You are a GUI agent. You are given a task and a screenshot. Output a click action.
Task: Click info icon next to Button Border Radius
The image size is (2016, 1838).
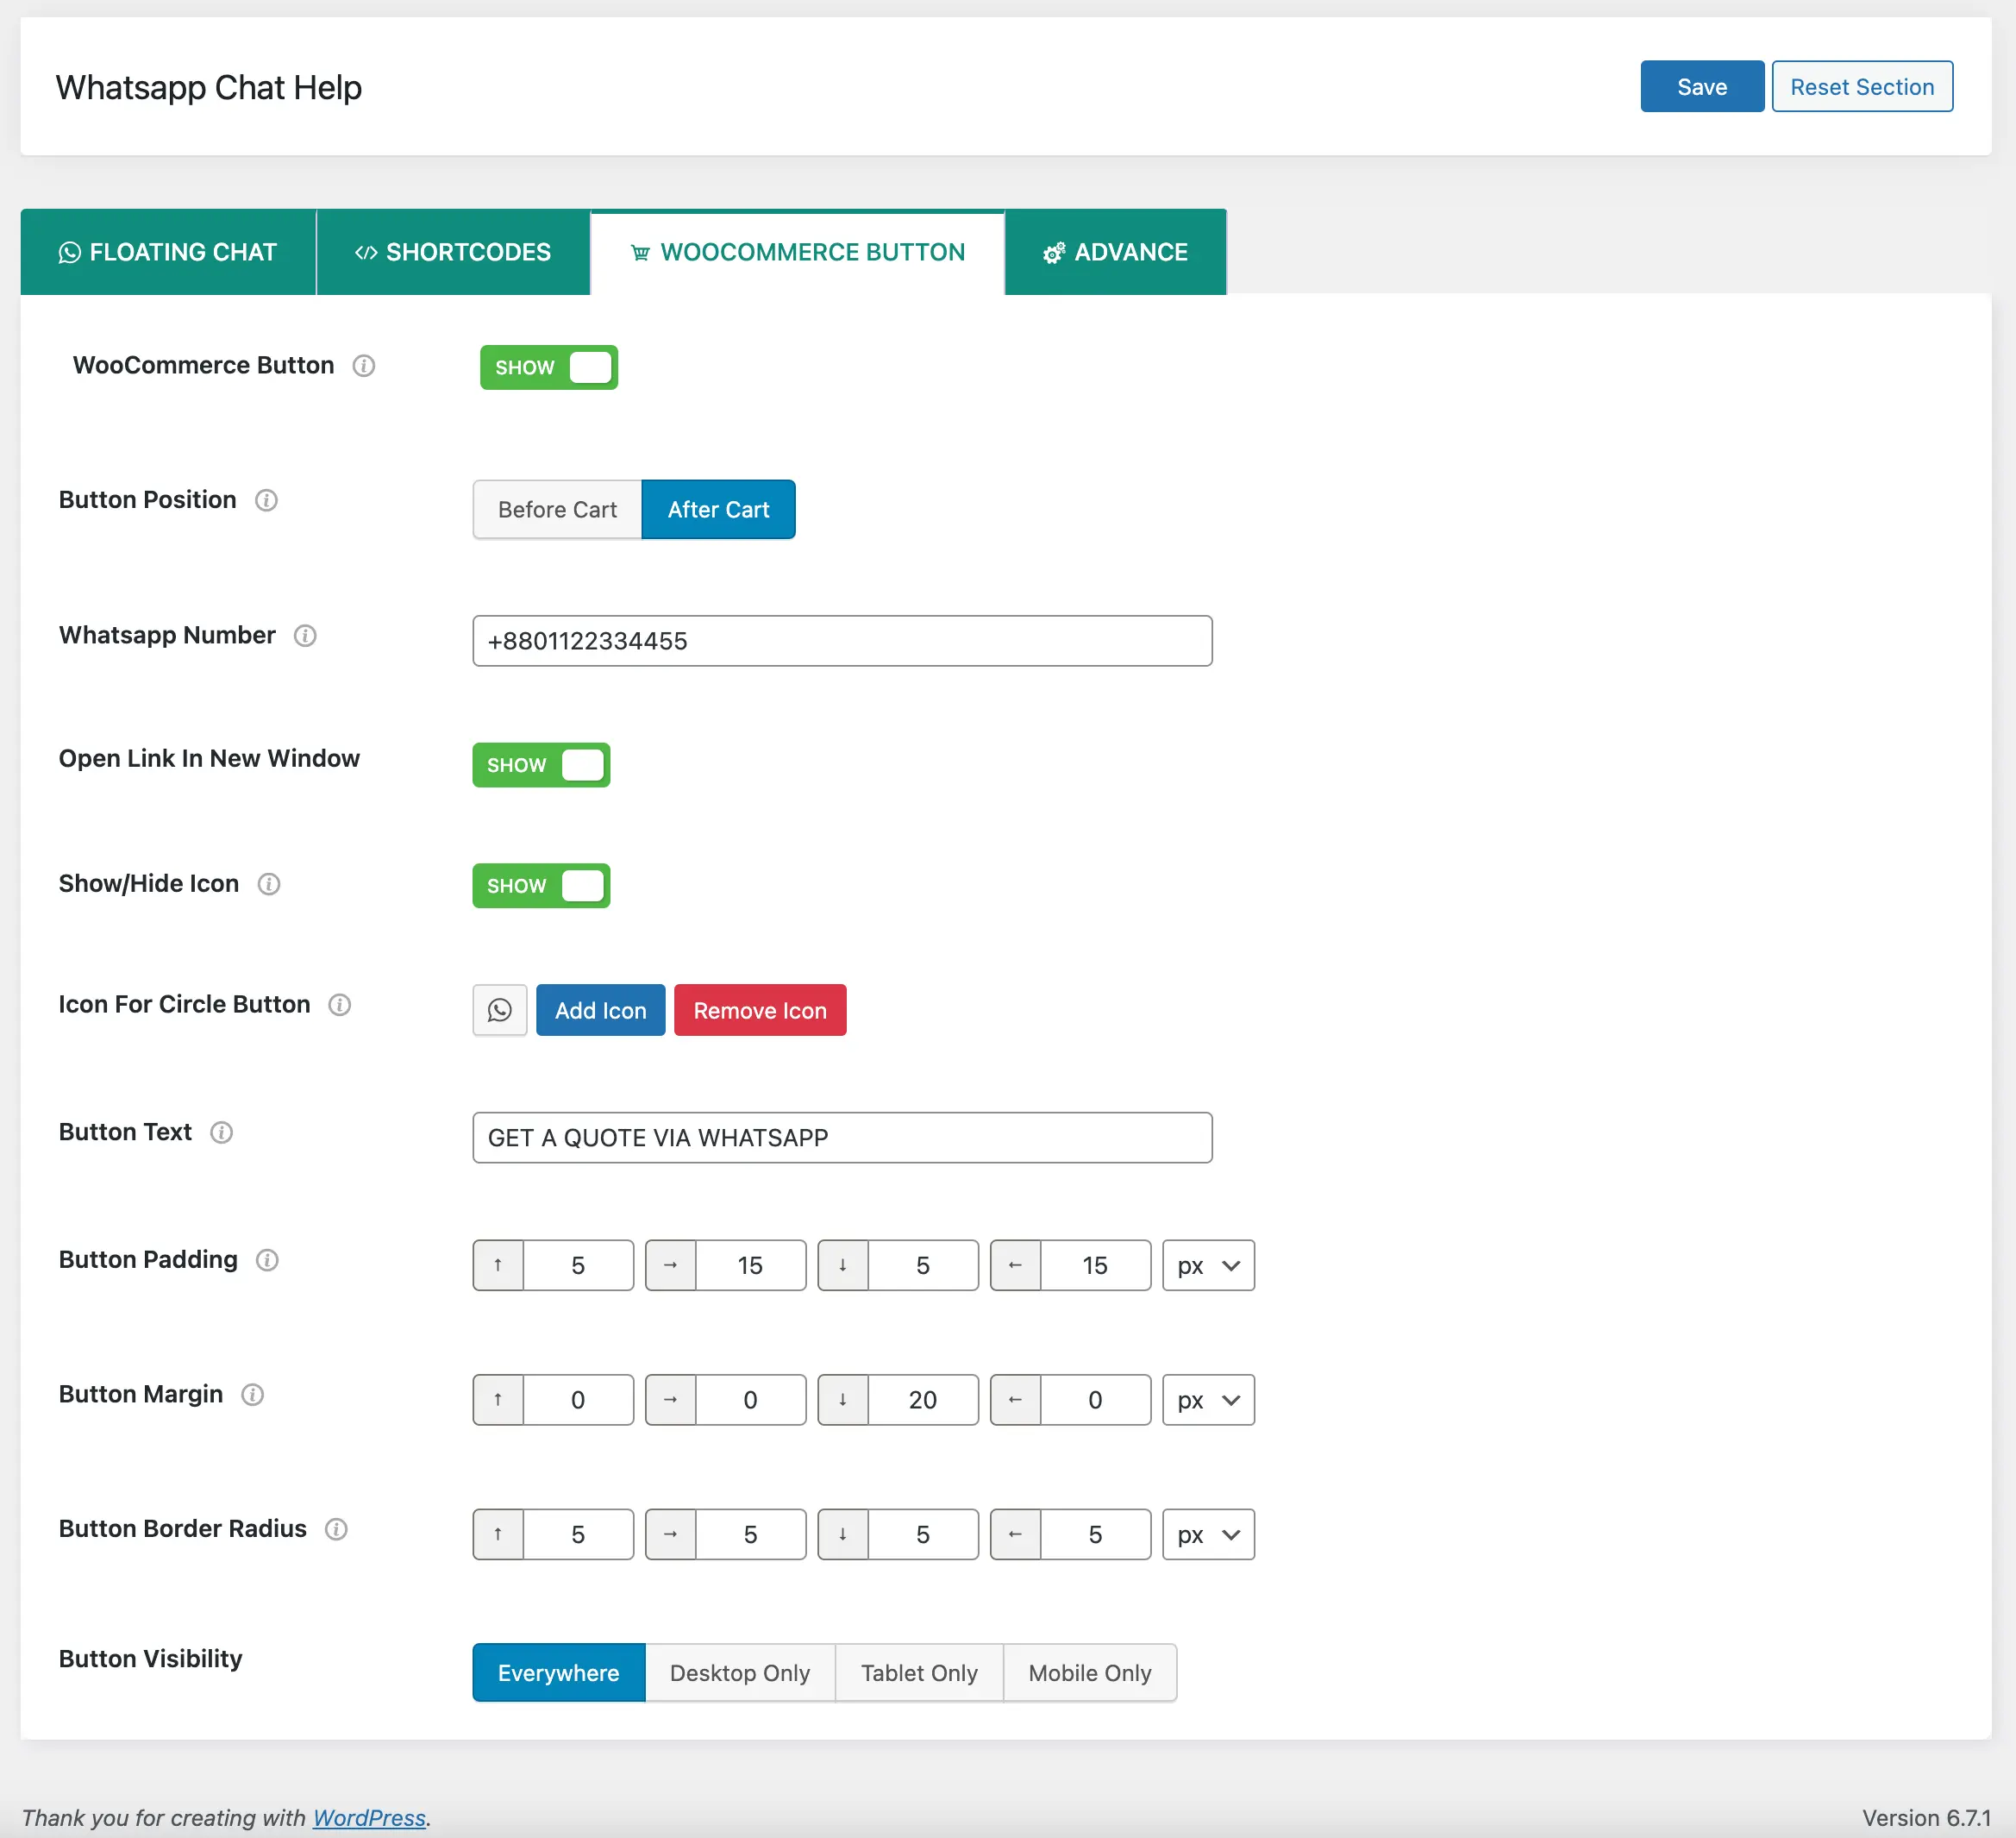point(336,1529)
